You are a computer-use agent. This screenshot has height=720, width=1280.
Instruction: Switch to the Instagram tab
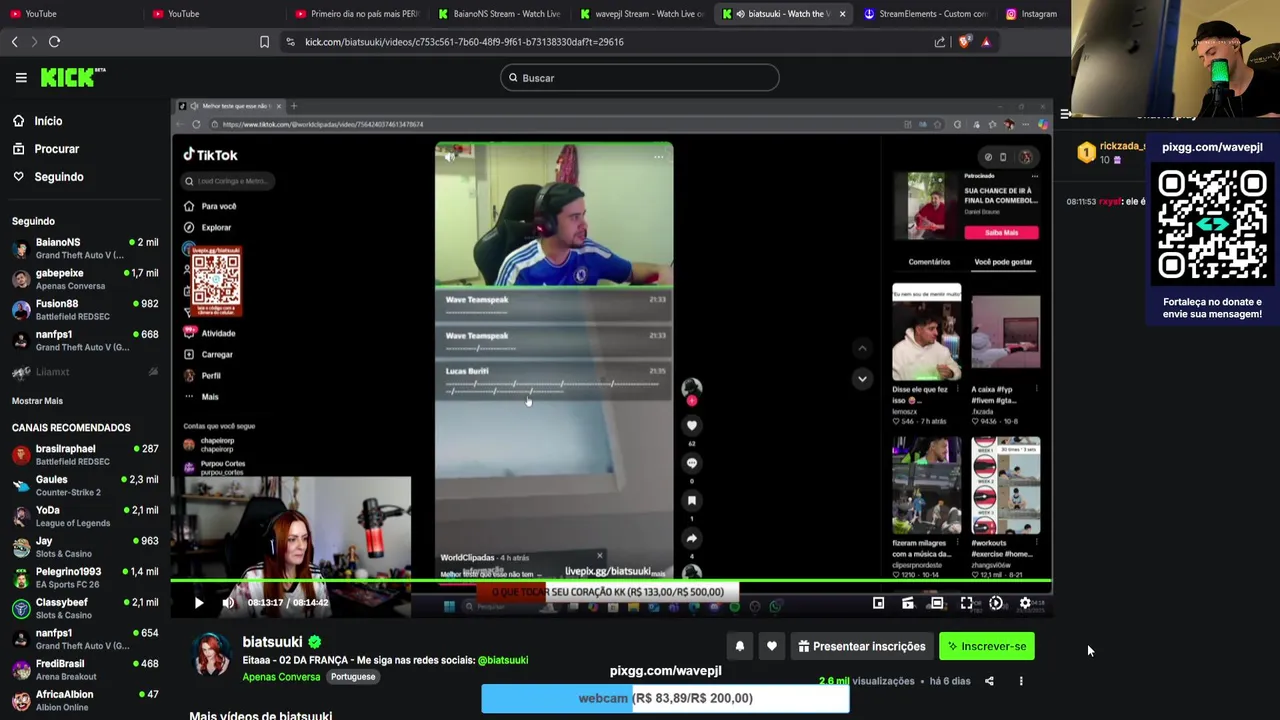click(1031, 14)
